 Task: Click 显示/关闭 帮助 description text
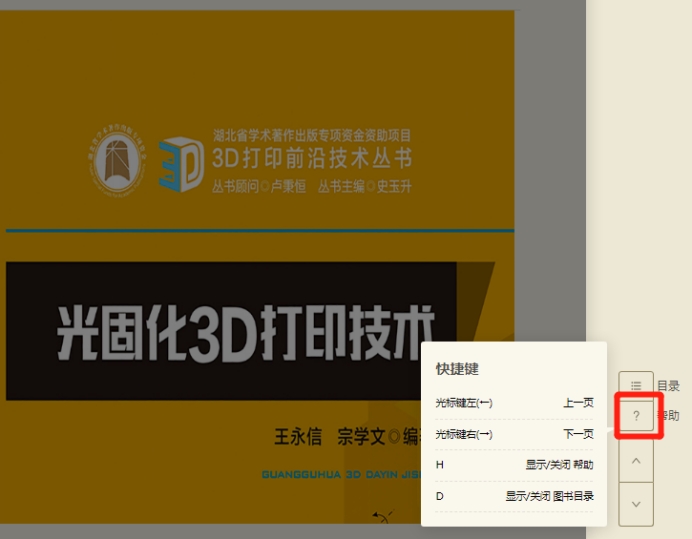(559, 465)
